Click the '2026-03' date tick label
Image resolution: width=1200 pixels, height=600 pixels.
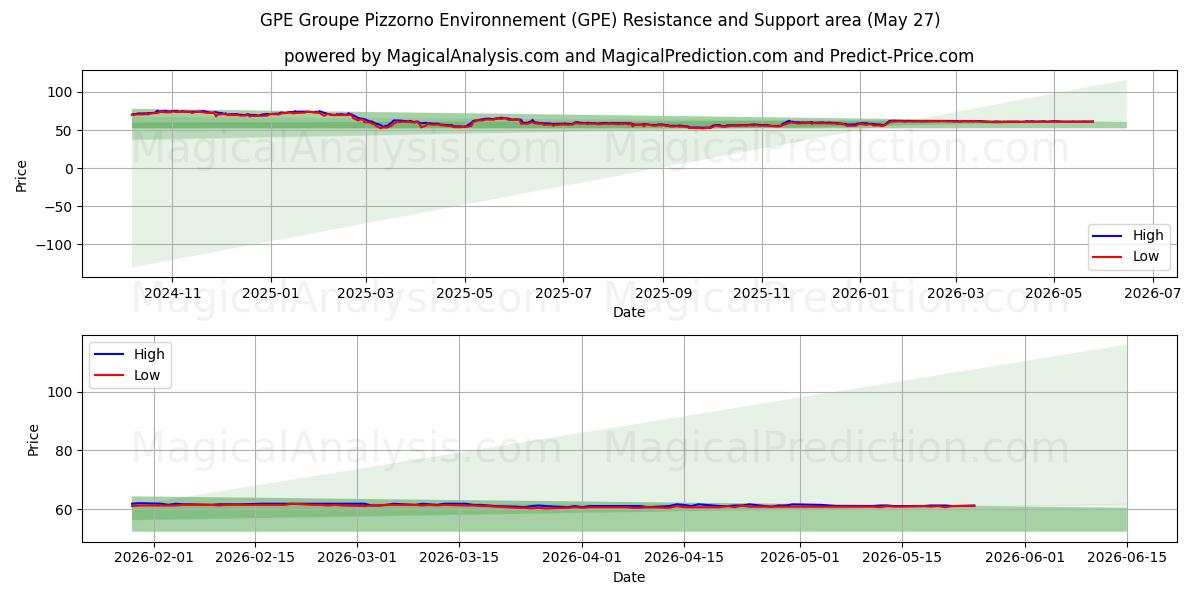(955, 293)
